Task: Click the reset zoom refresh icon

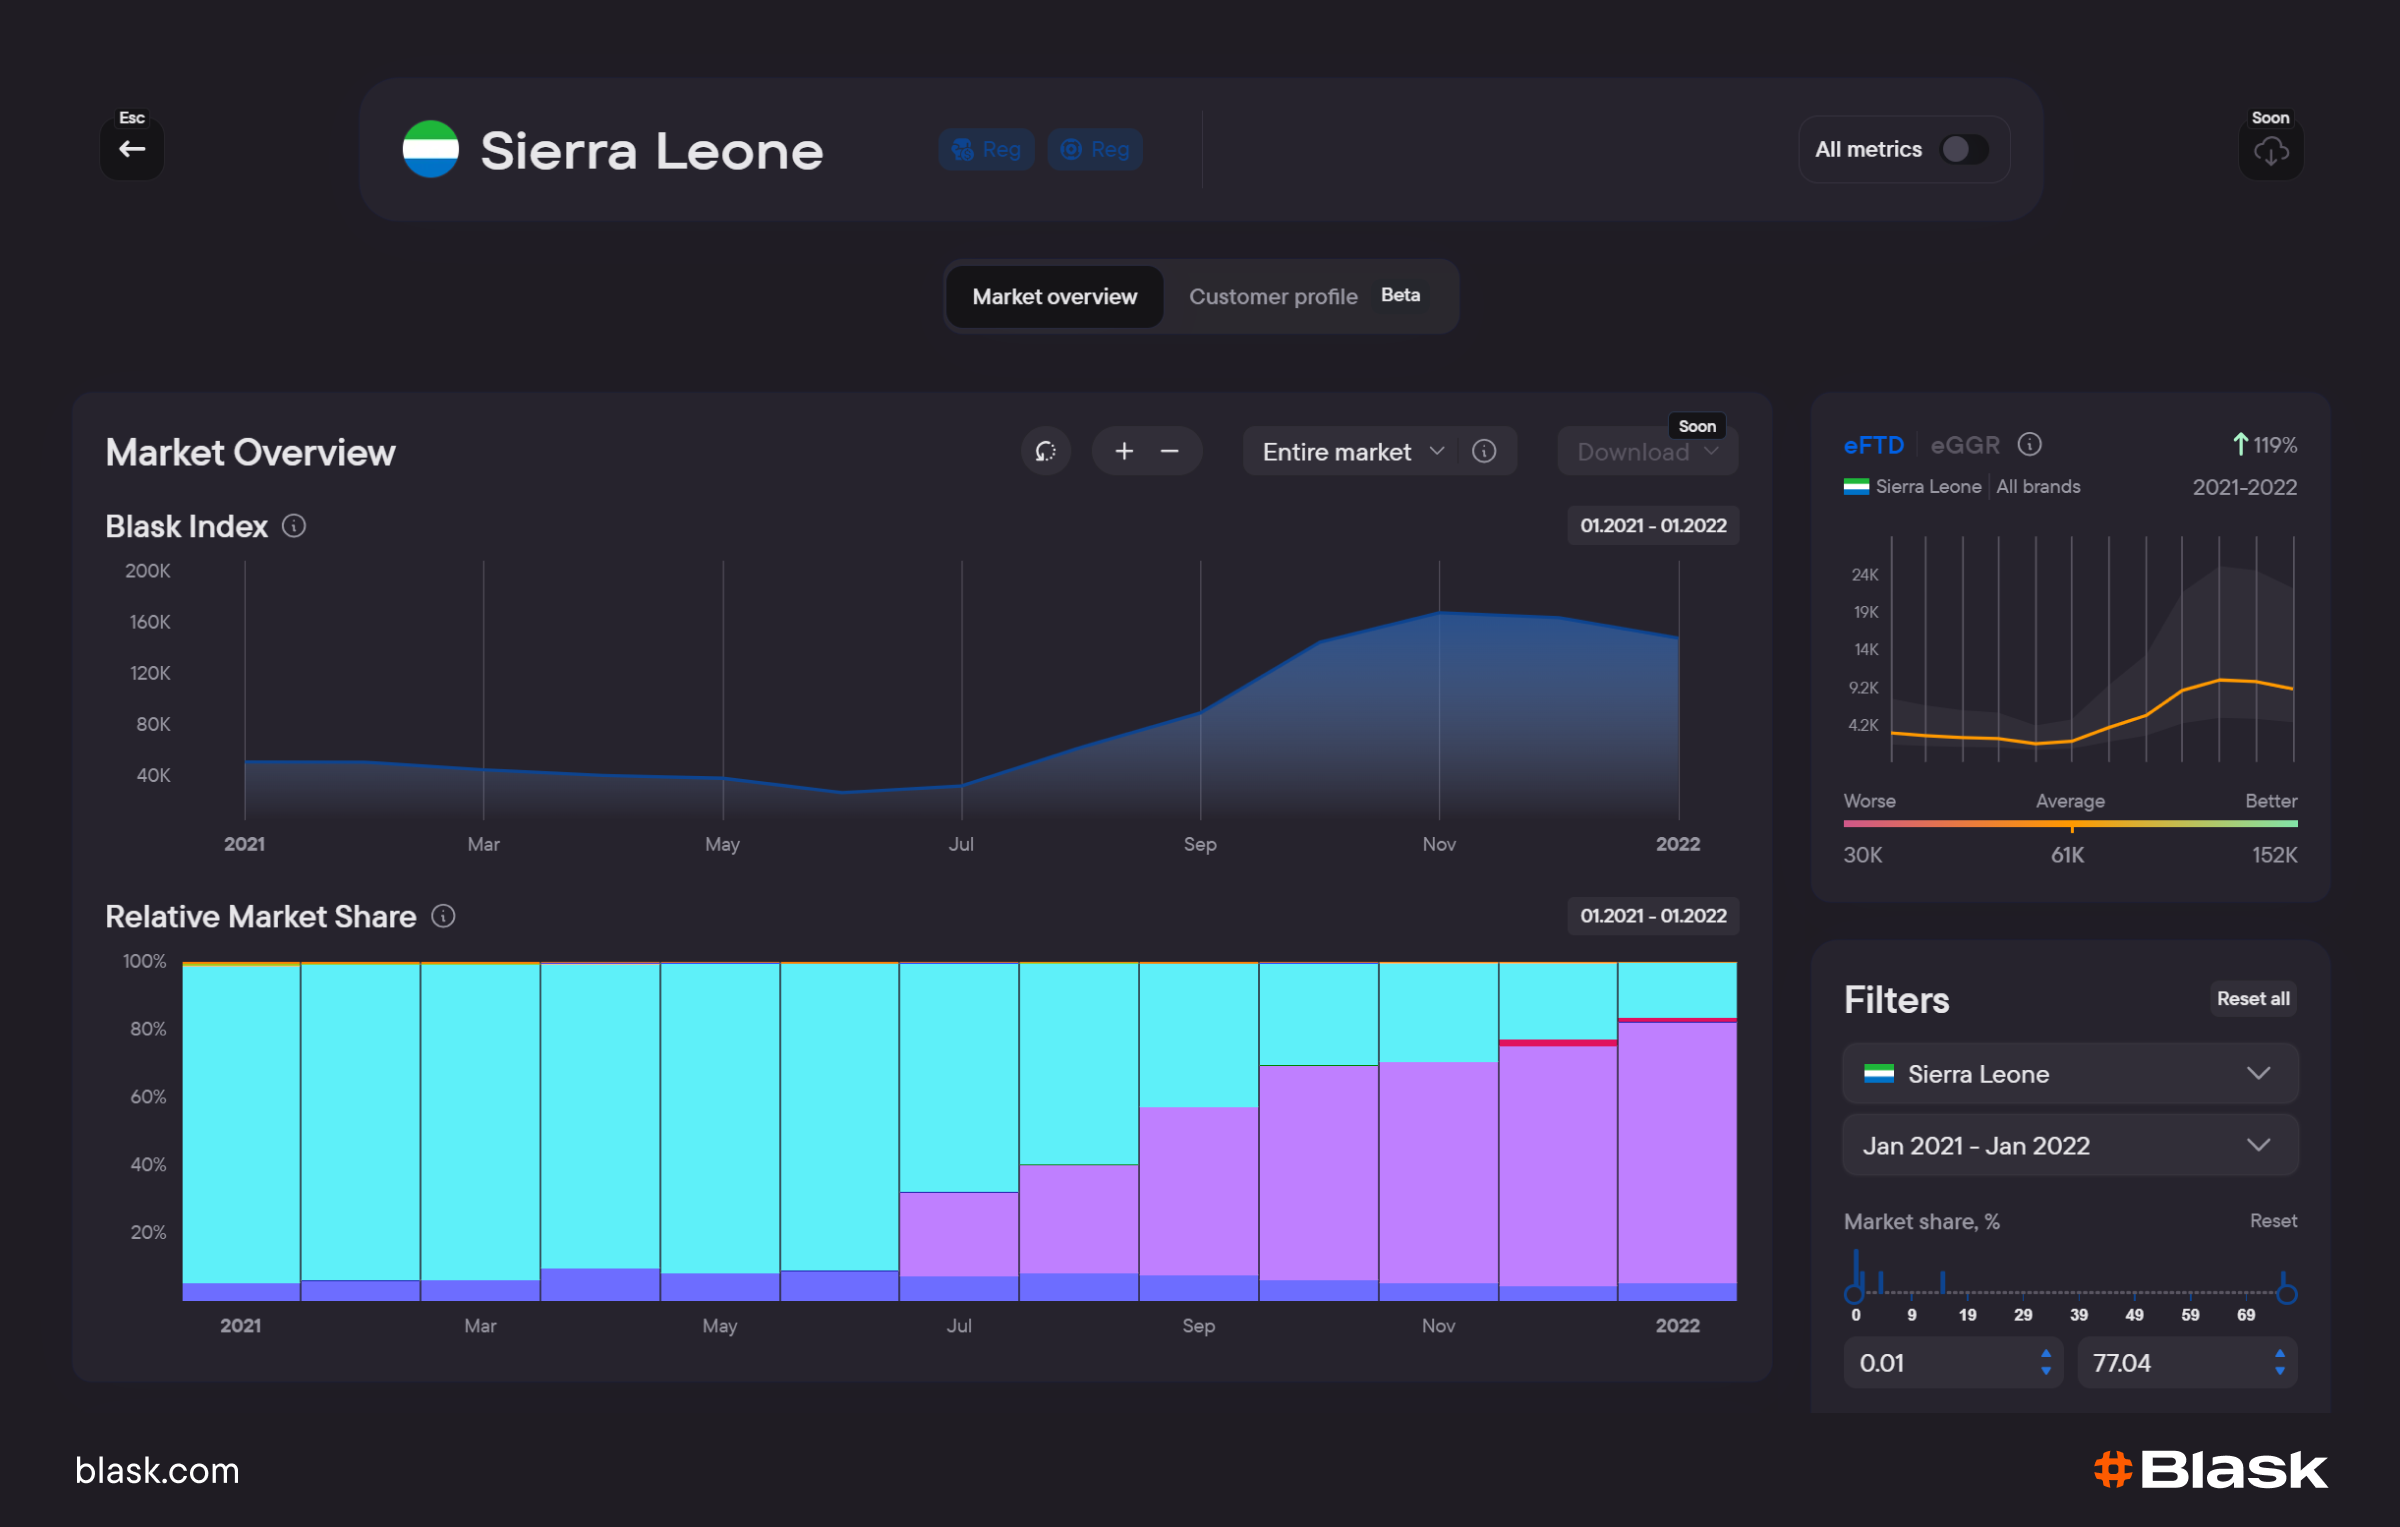Action: coord(1045,452)
